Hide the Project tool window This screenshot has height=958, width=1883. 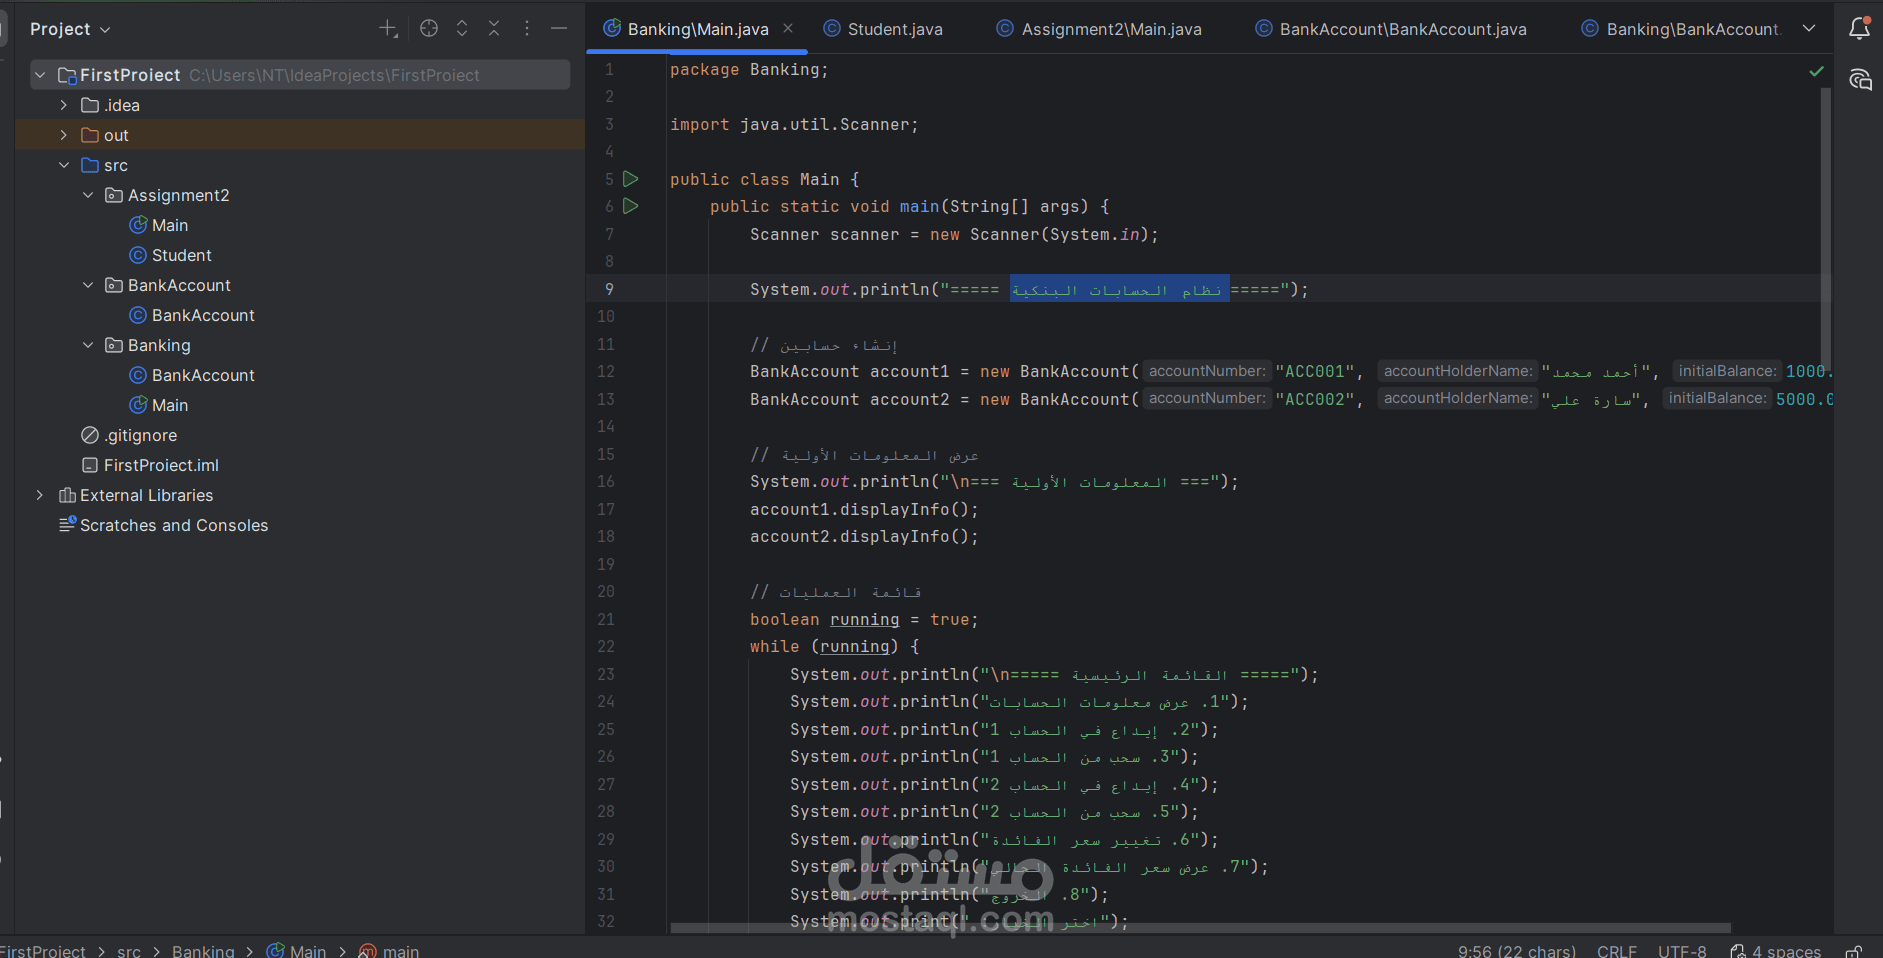[x=559, y=29]
